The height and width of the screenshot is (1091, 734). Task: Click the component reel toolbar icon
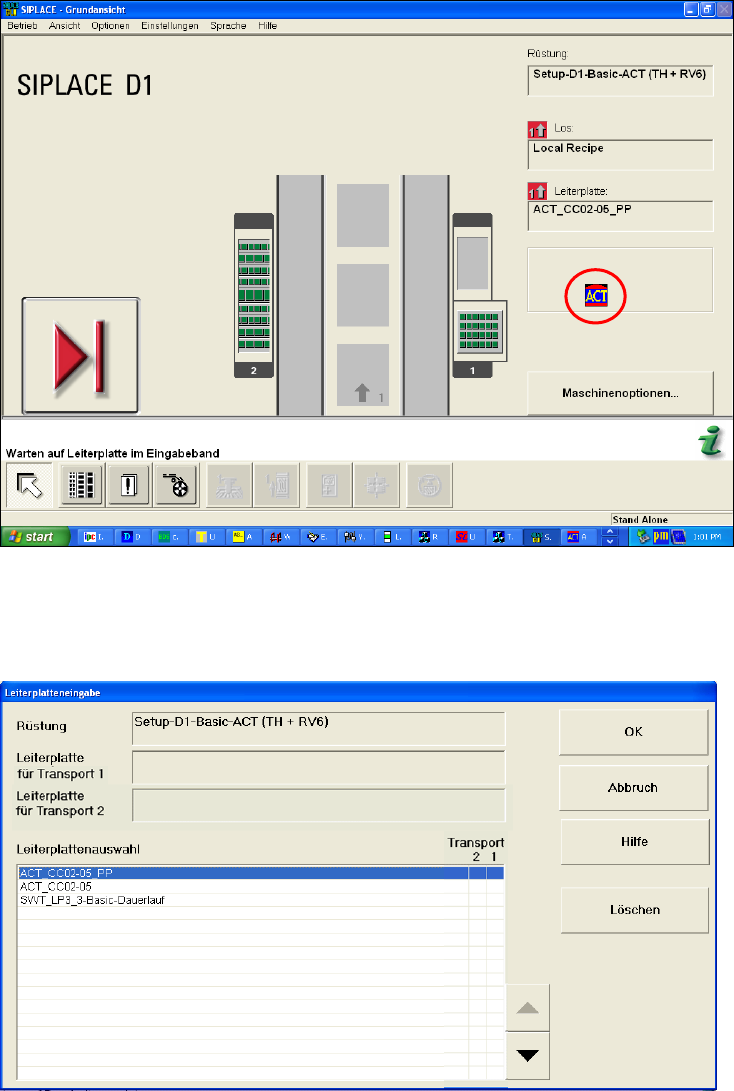(x=177, y=485)
